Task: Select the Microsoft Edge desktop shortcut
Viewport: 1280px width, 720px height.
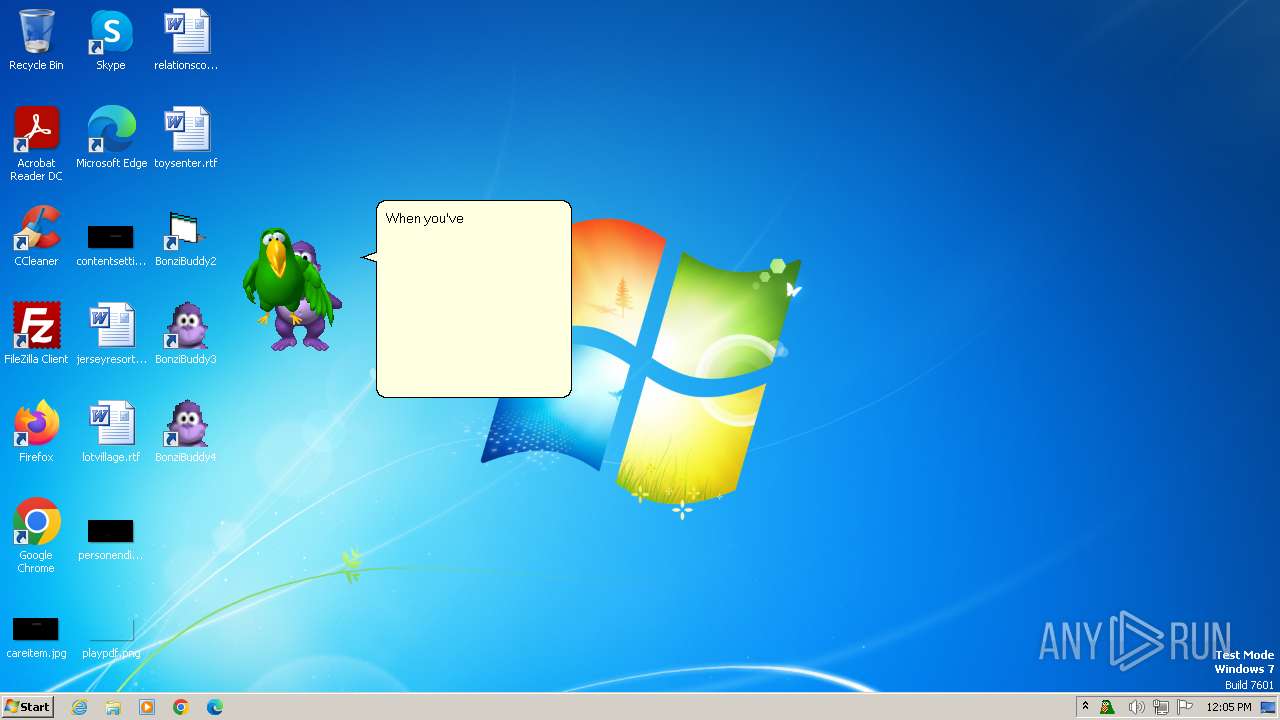Action: pos(111,138)
